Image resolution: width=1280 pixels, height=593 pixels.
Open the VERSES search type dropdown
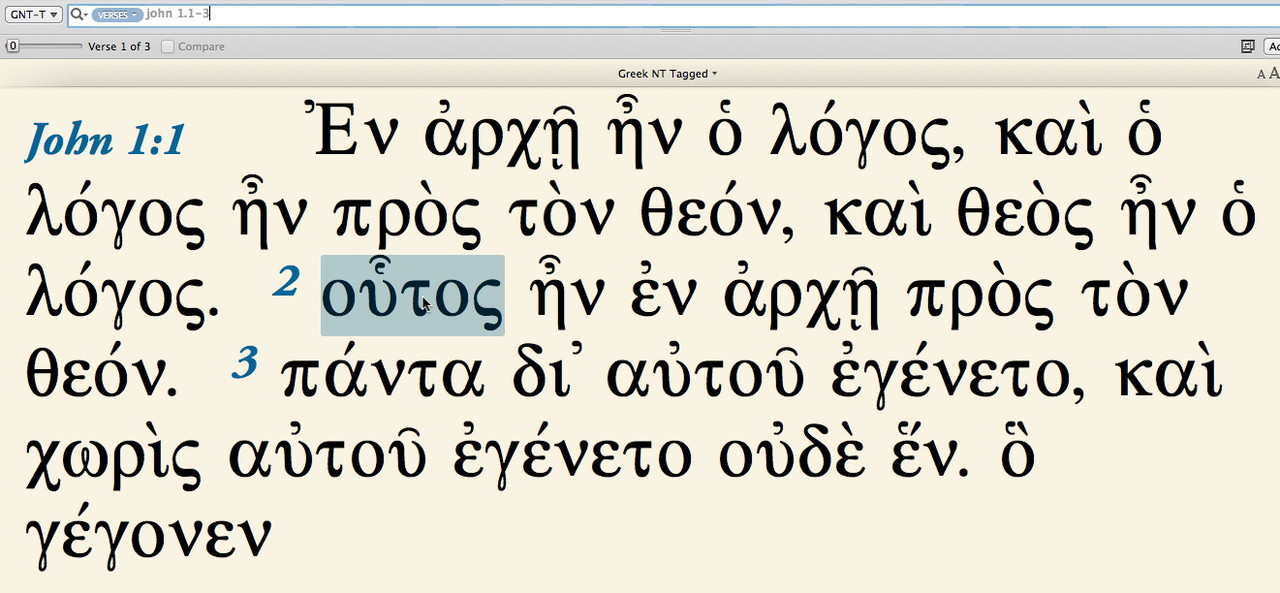116,15
